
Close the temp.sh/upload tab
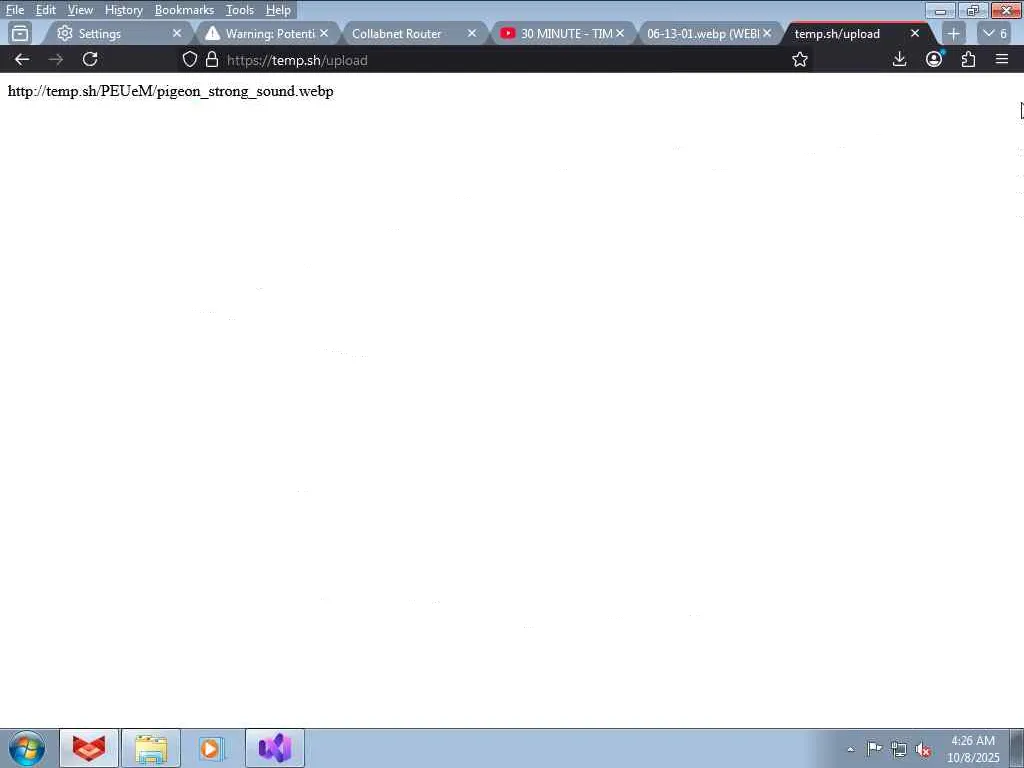tap(915, 33)
